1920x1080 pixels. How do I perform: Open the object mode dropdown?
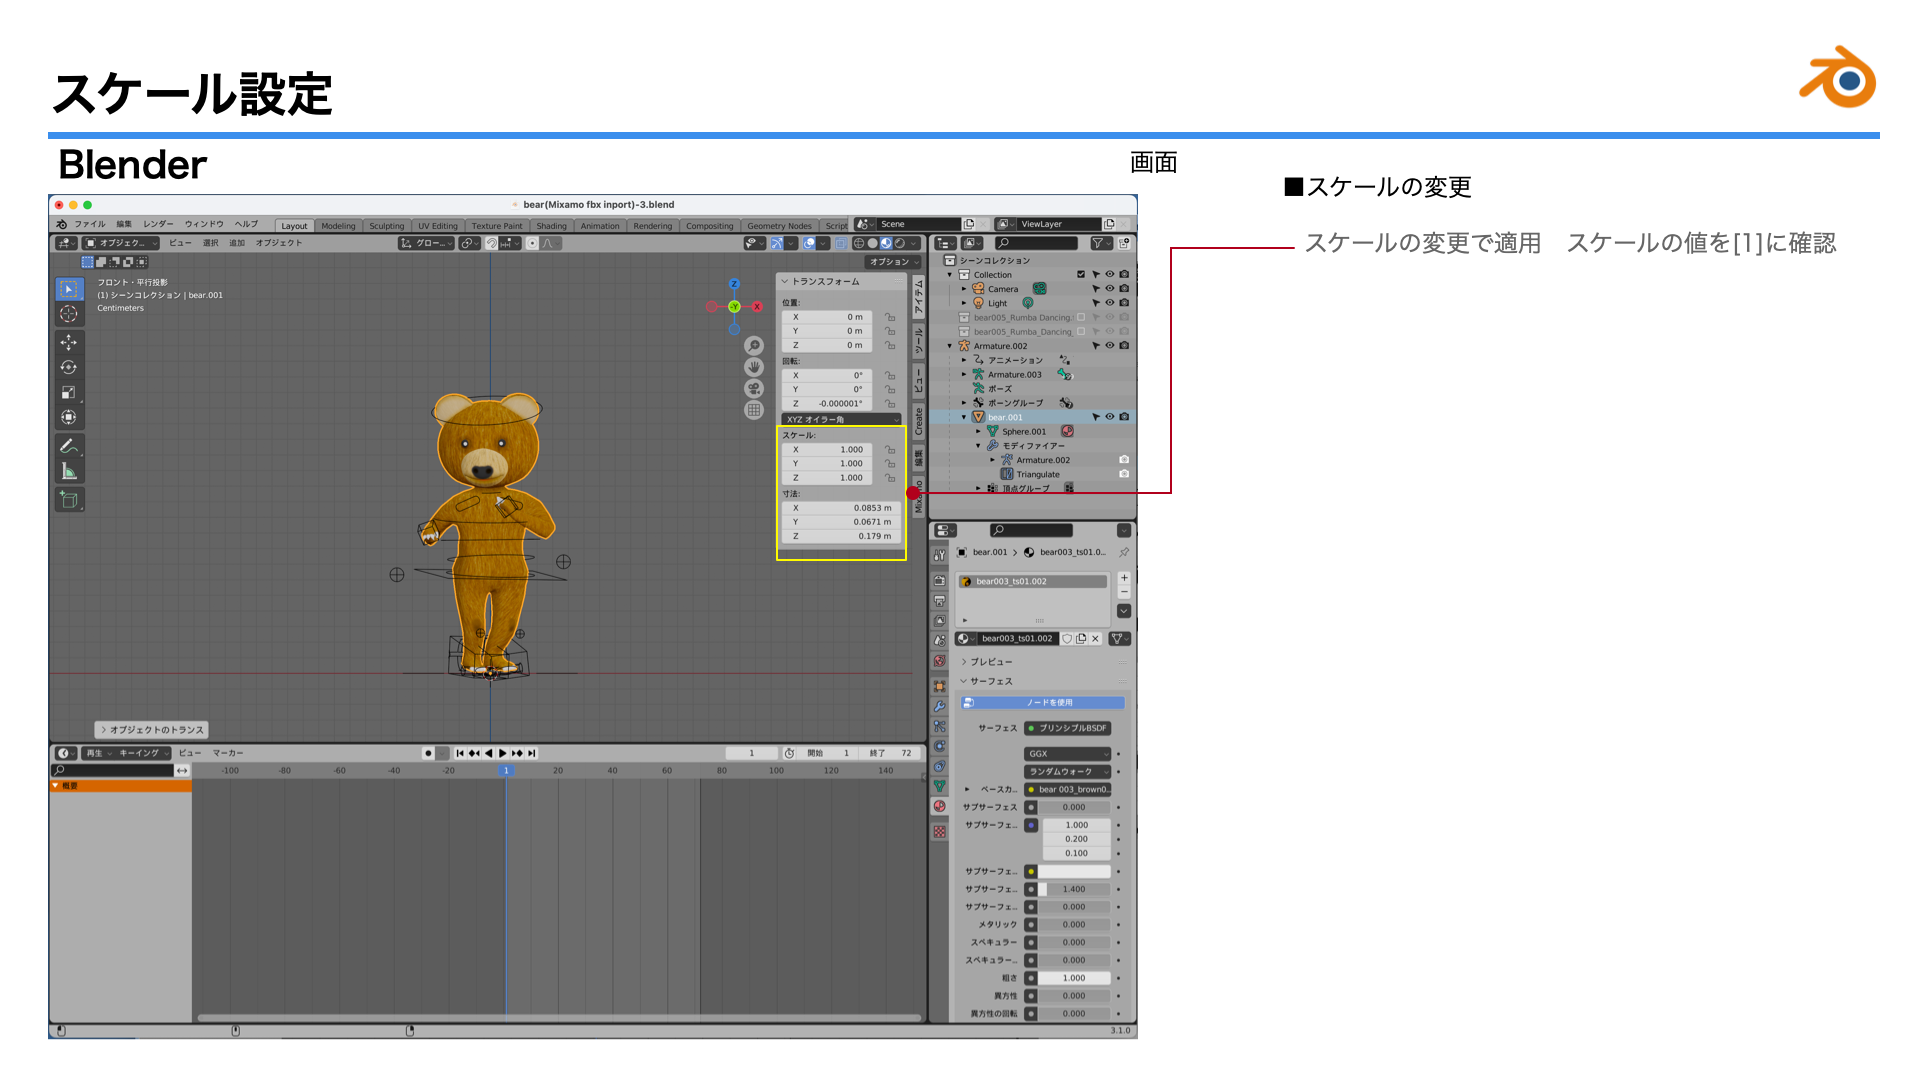[121, 243]
